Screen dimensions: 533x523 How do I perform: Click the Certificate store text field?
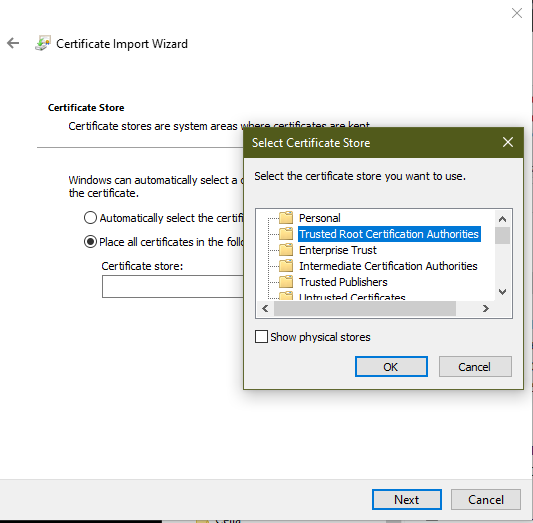pos(173,286)
